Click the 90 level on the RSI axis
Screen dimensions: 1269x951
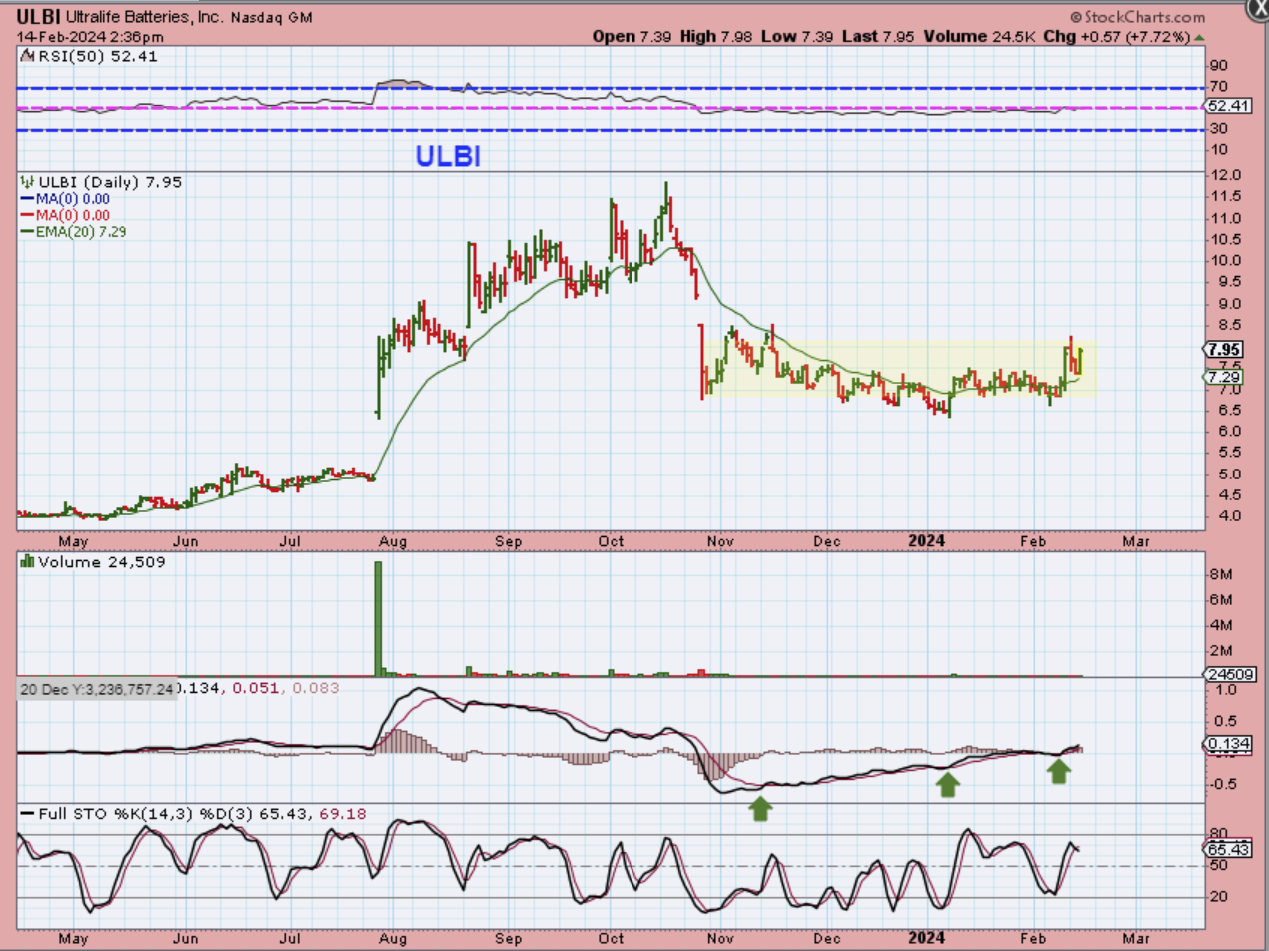[x=1217, y=67]
